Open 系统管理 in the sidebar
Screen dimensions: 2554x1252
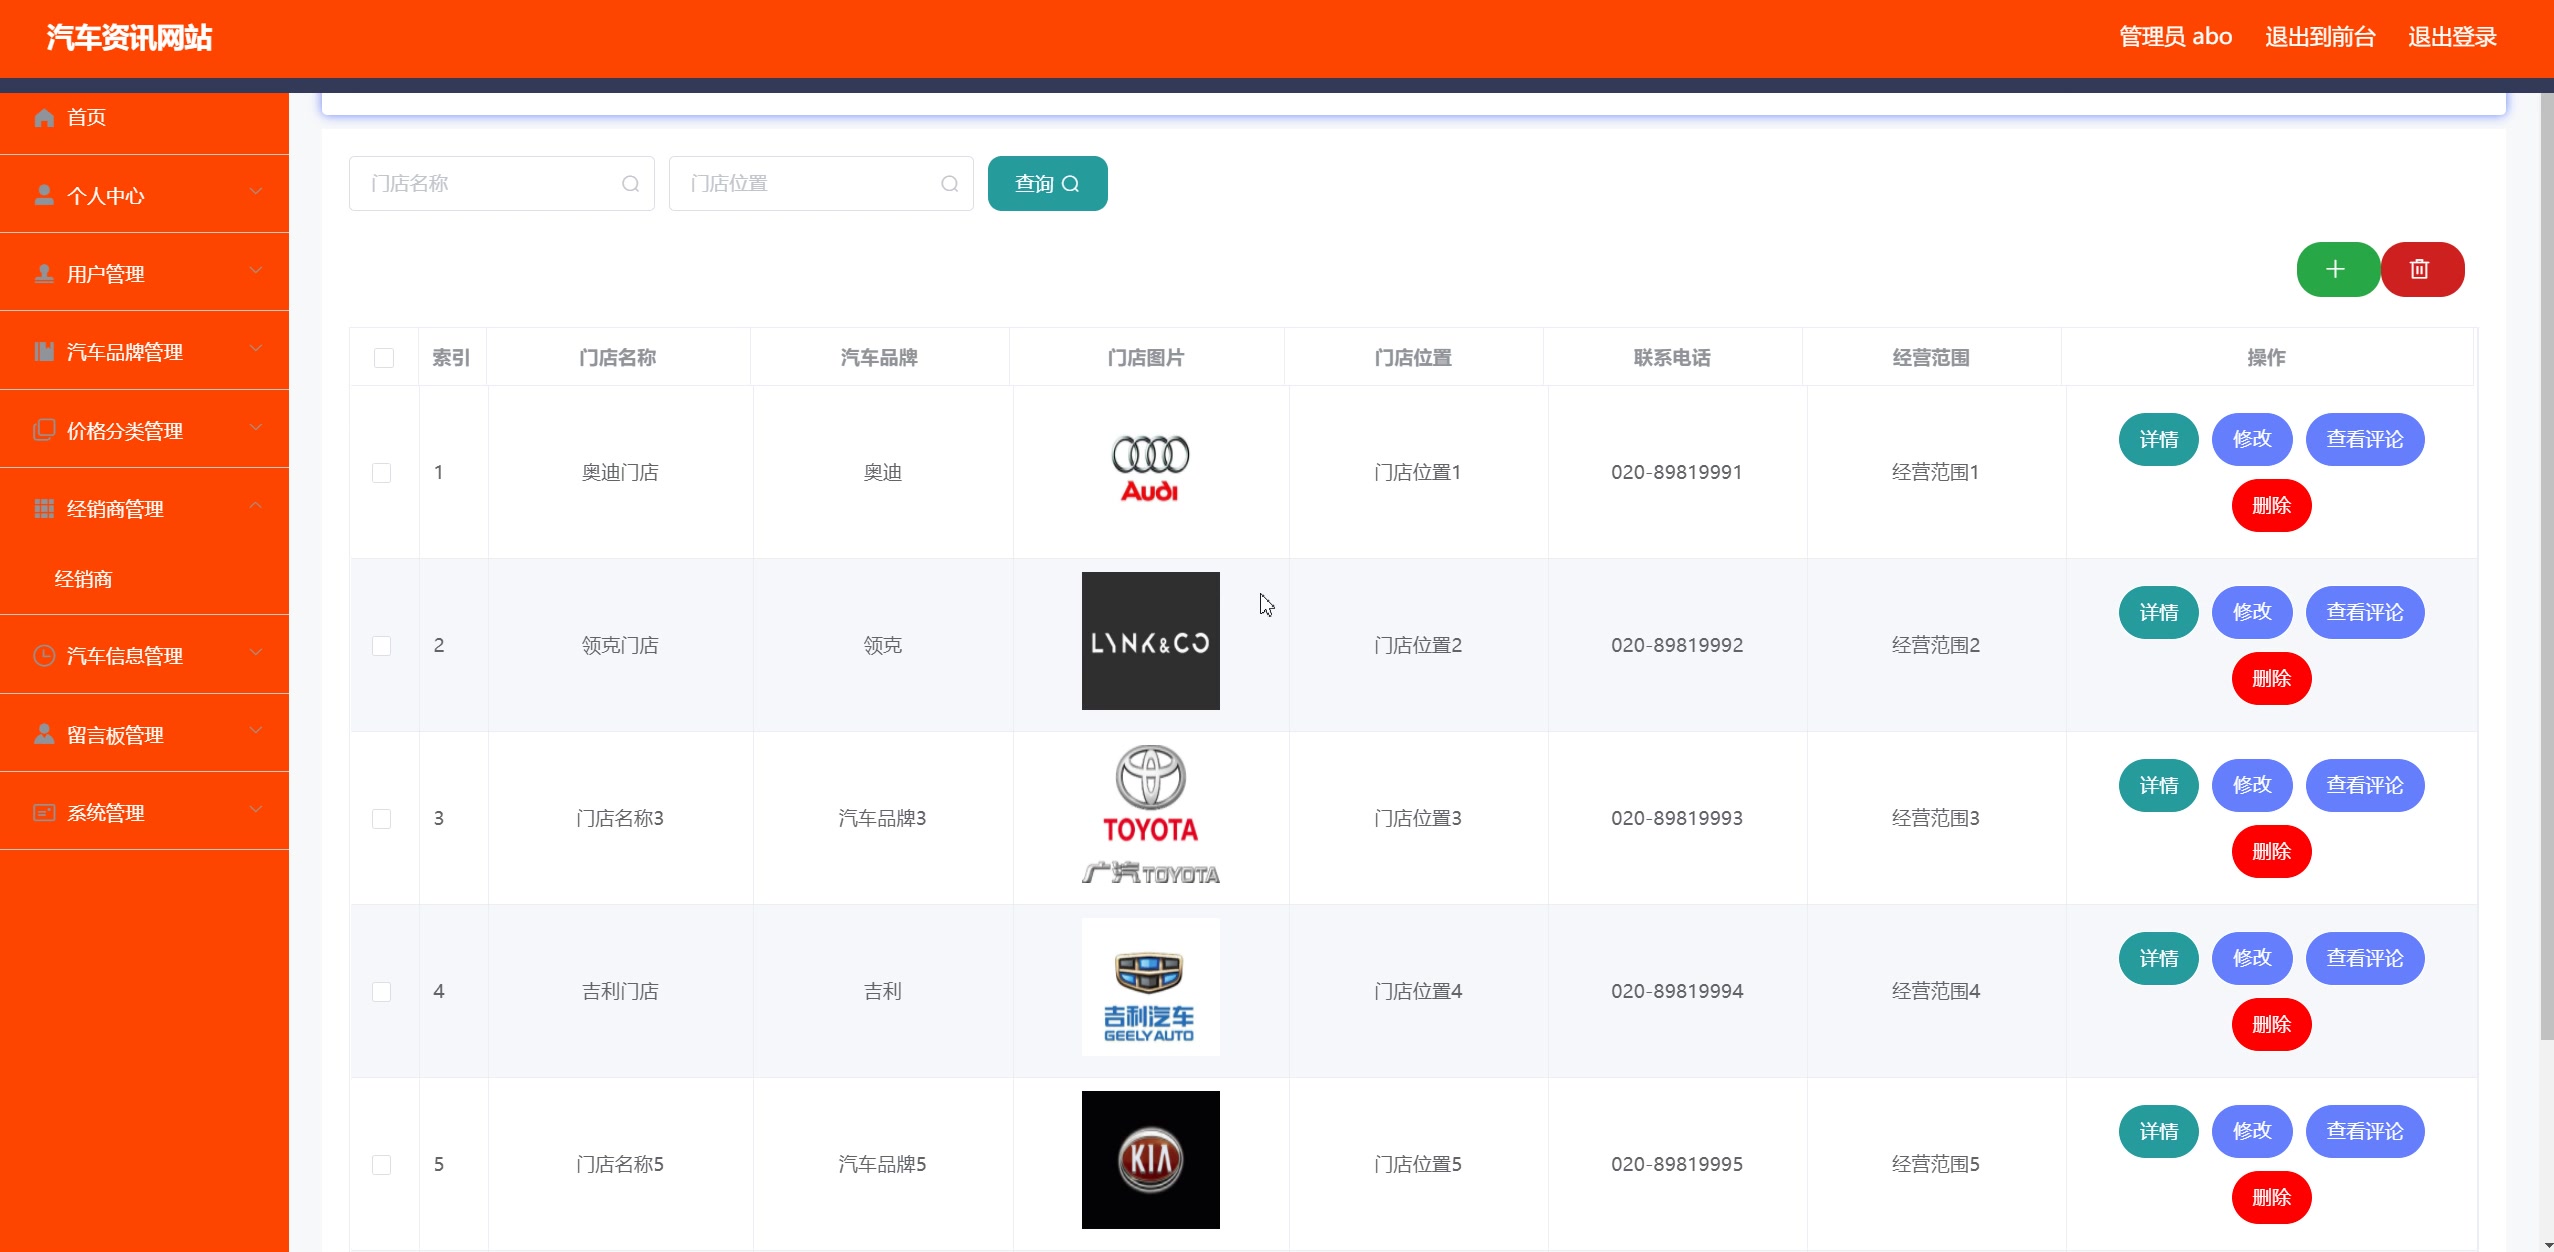coord(144,812)
